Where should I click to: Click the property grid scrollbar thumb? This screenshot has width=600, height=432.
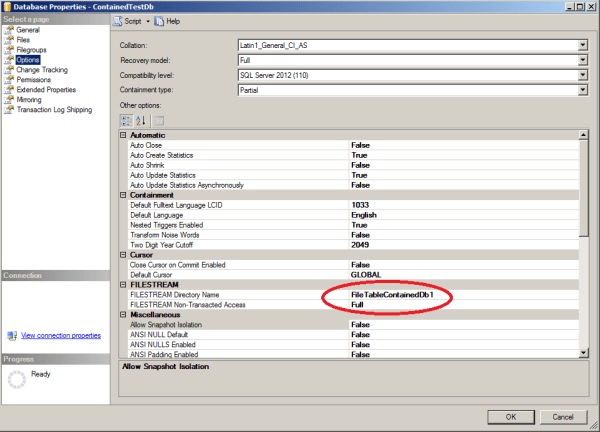[x=583, y=188]
